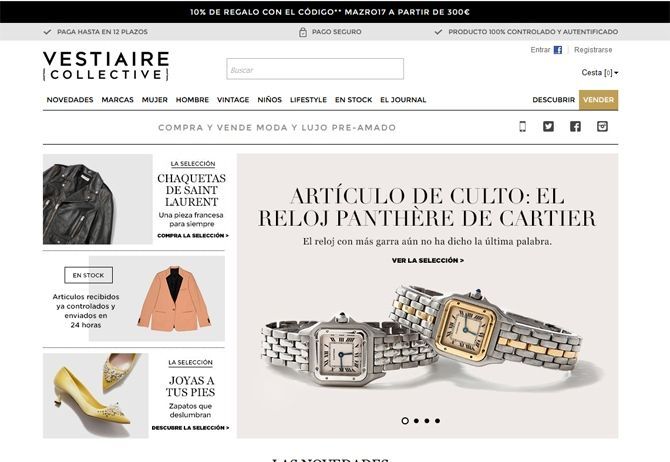Click the Buscar search field
The height and width of the screenshot is (462, 670).
coord(315,69)
